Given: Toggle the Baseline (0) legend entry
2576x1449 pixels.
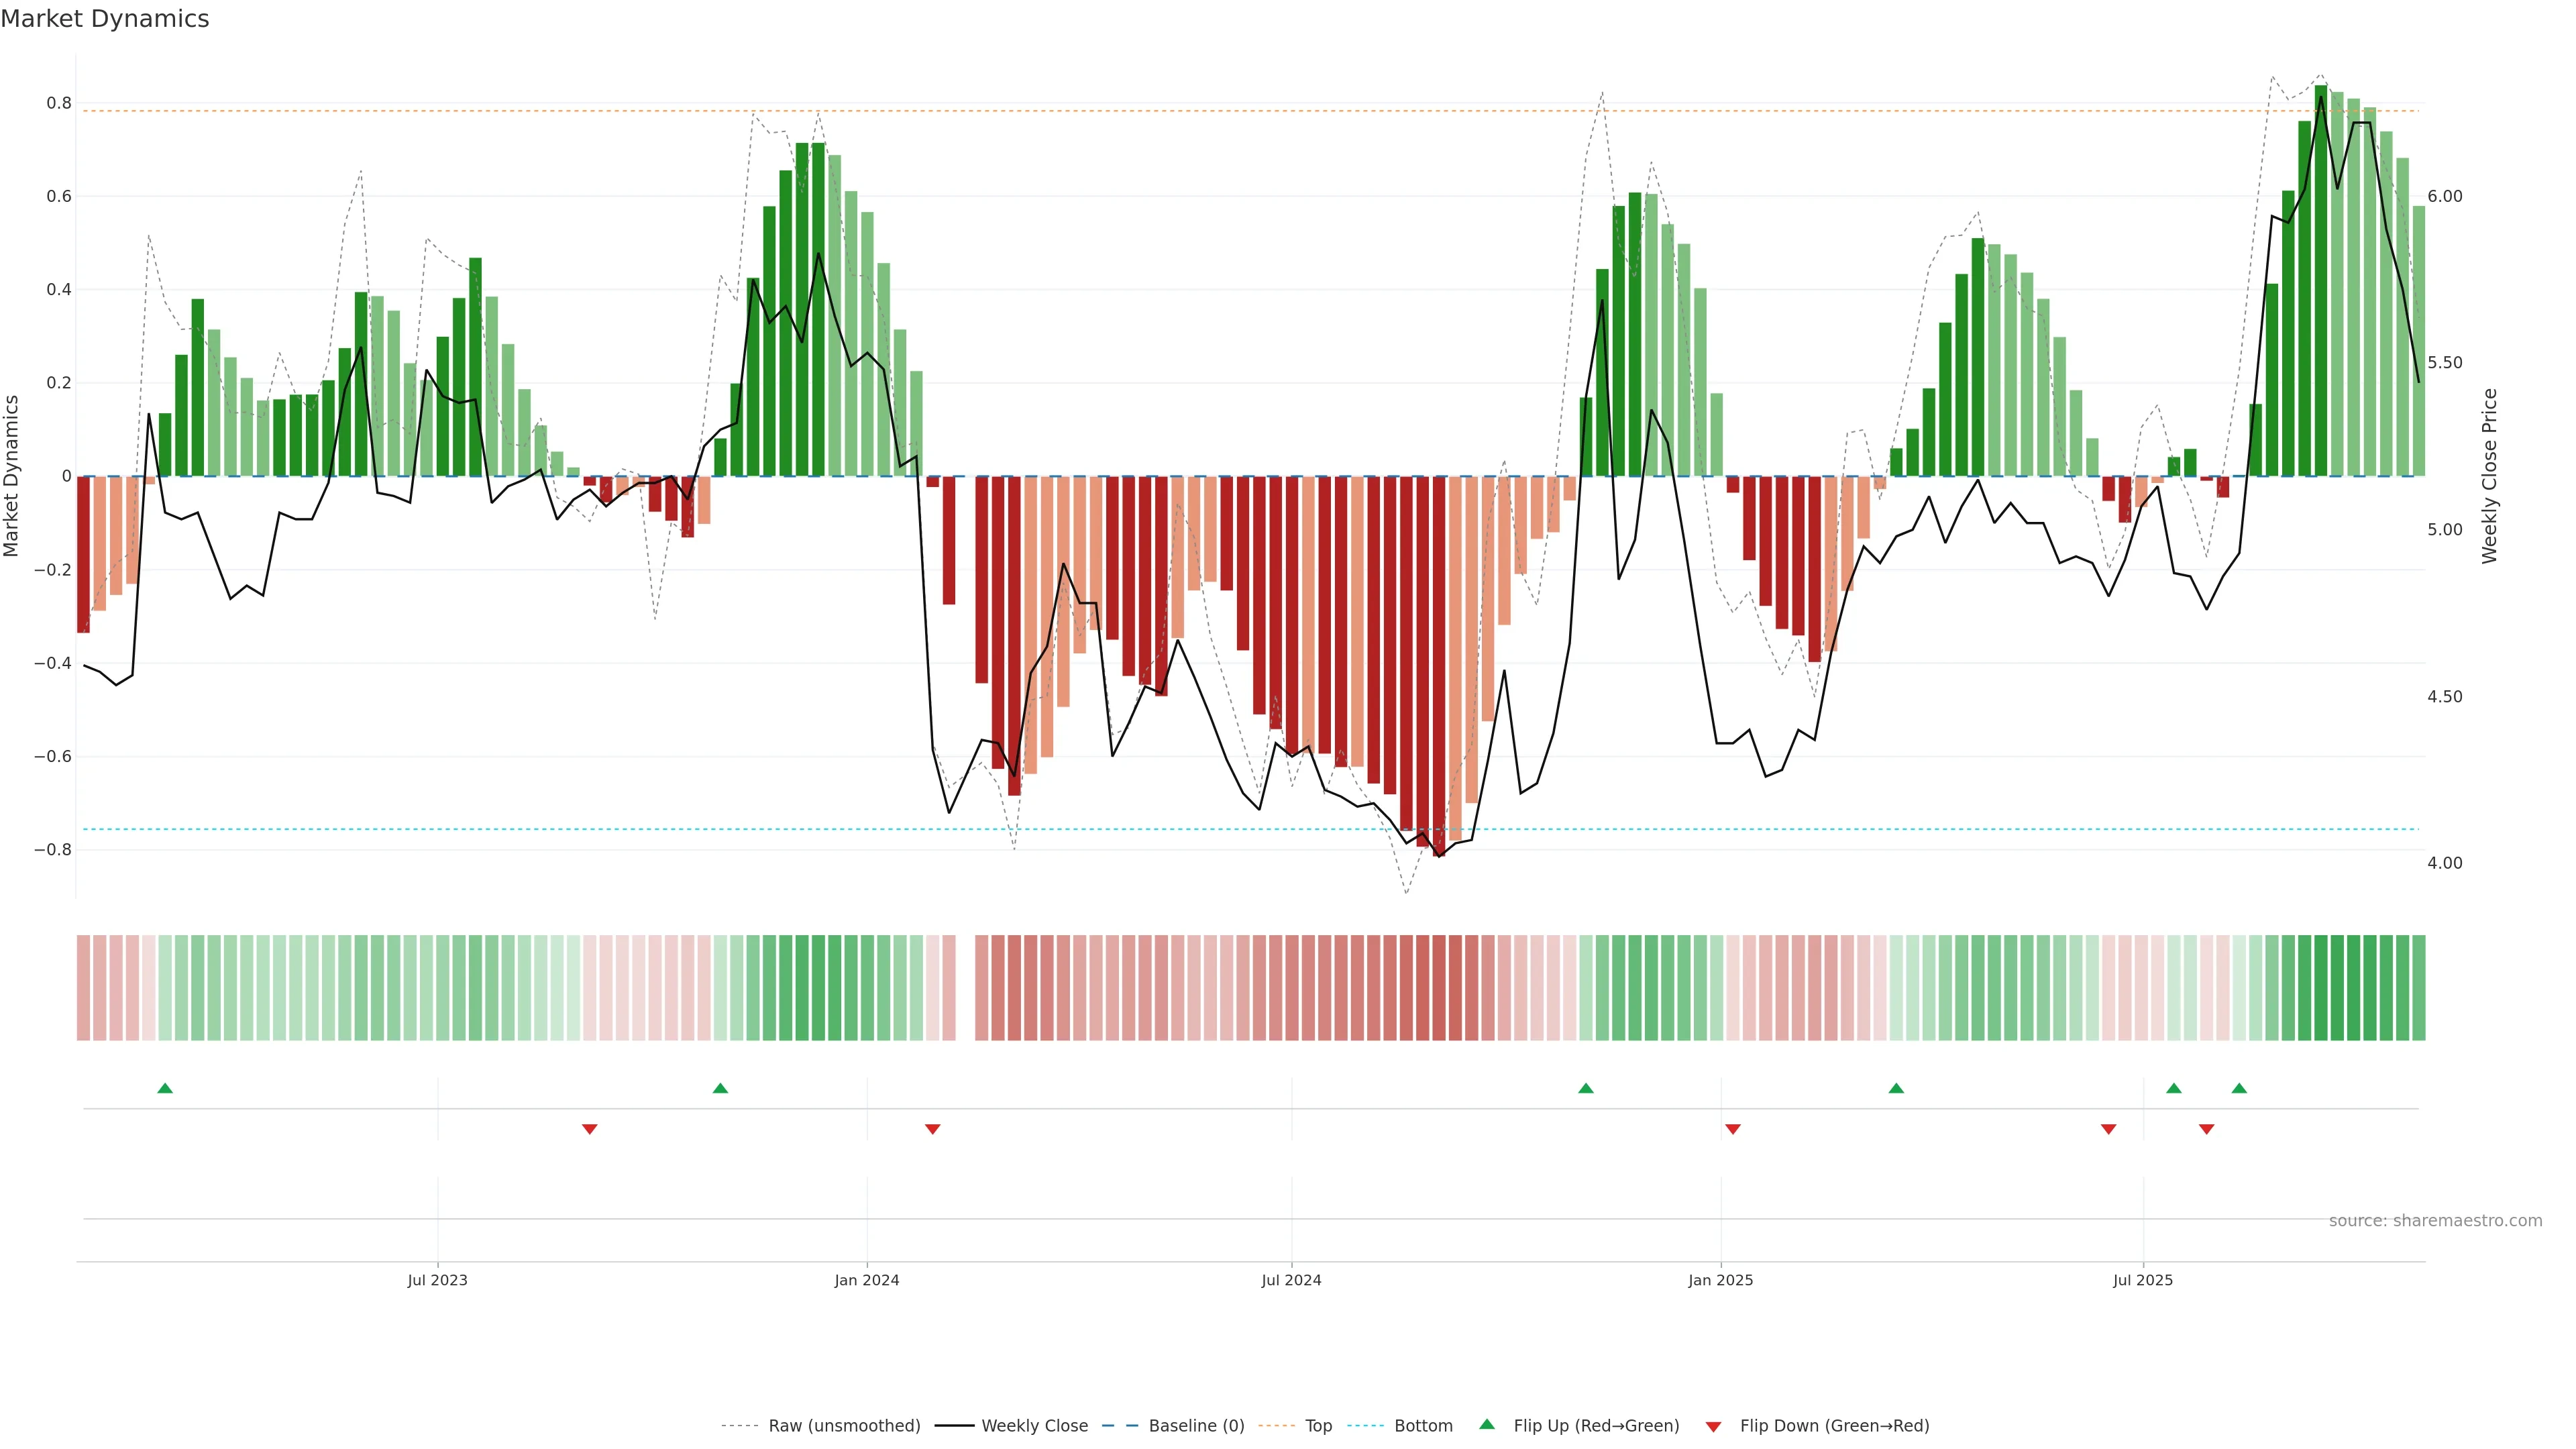Looking at the screenshot, I should 1196,1426.
